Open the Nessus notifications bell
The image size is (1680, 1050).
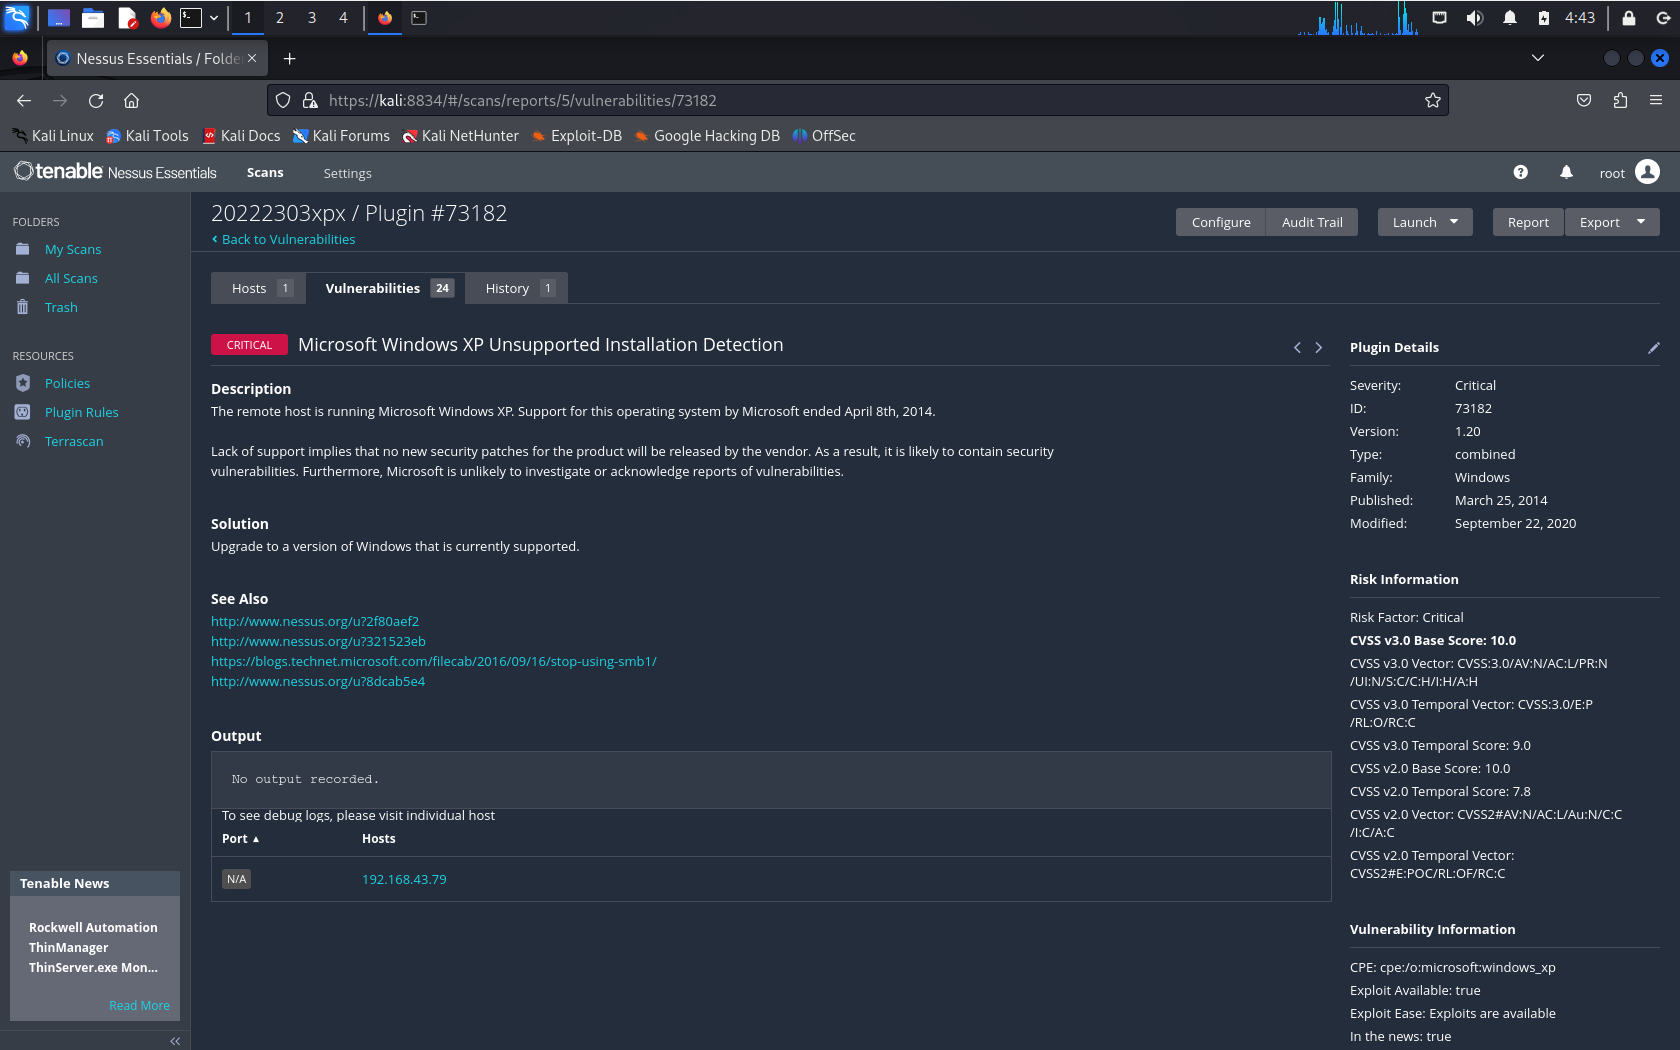pos(1566,172)
